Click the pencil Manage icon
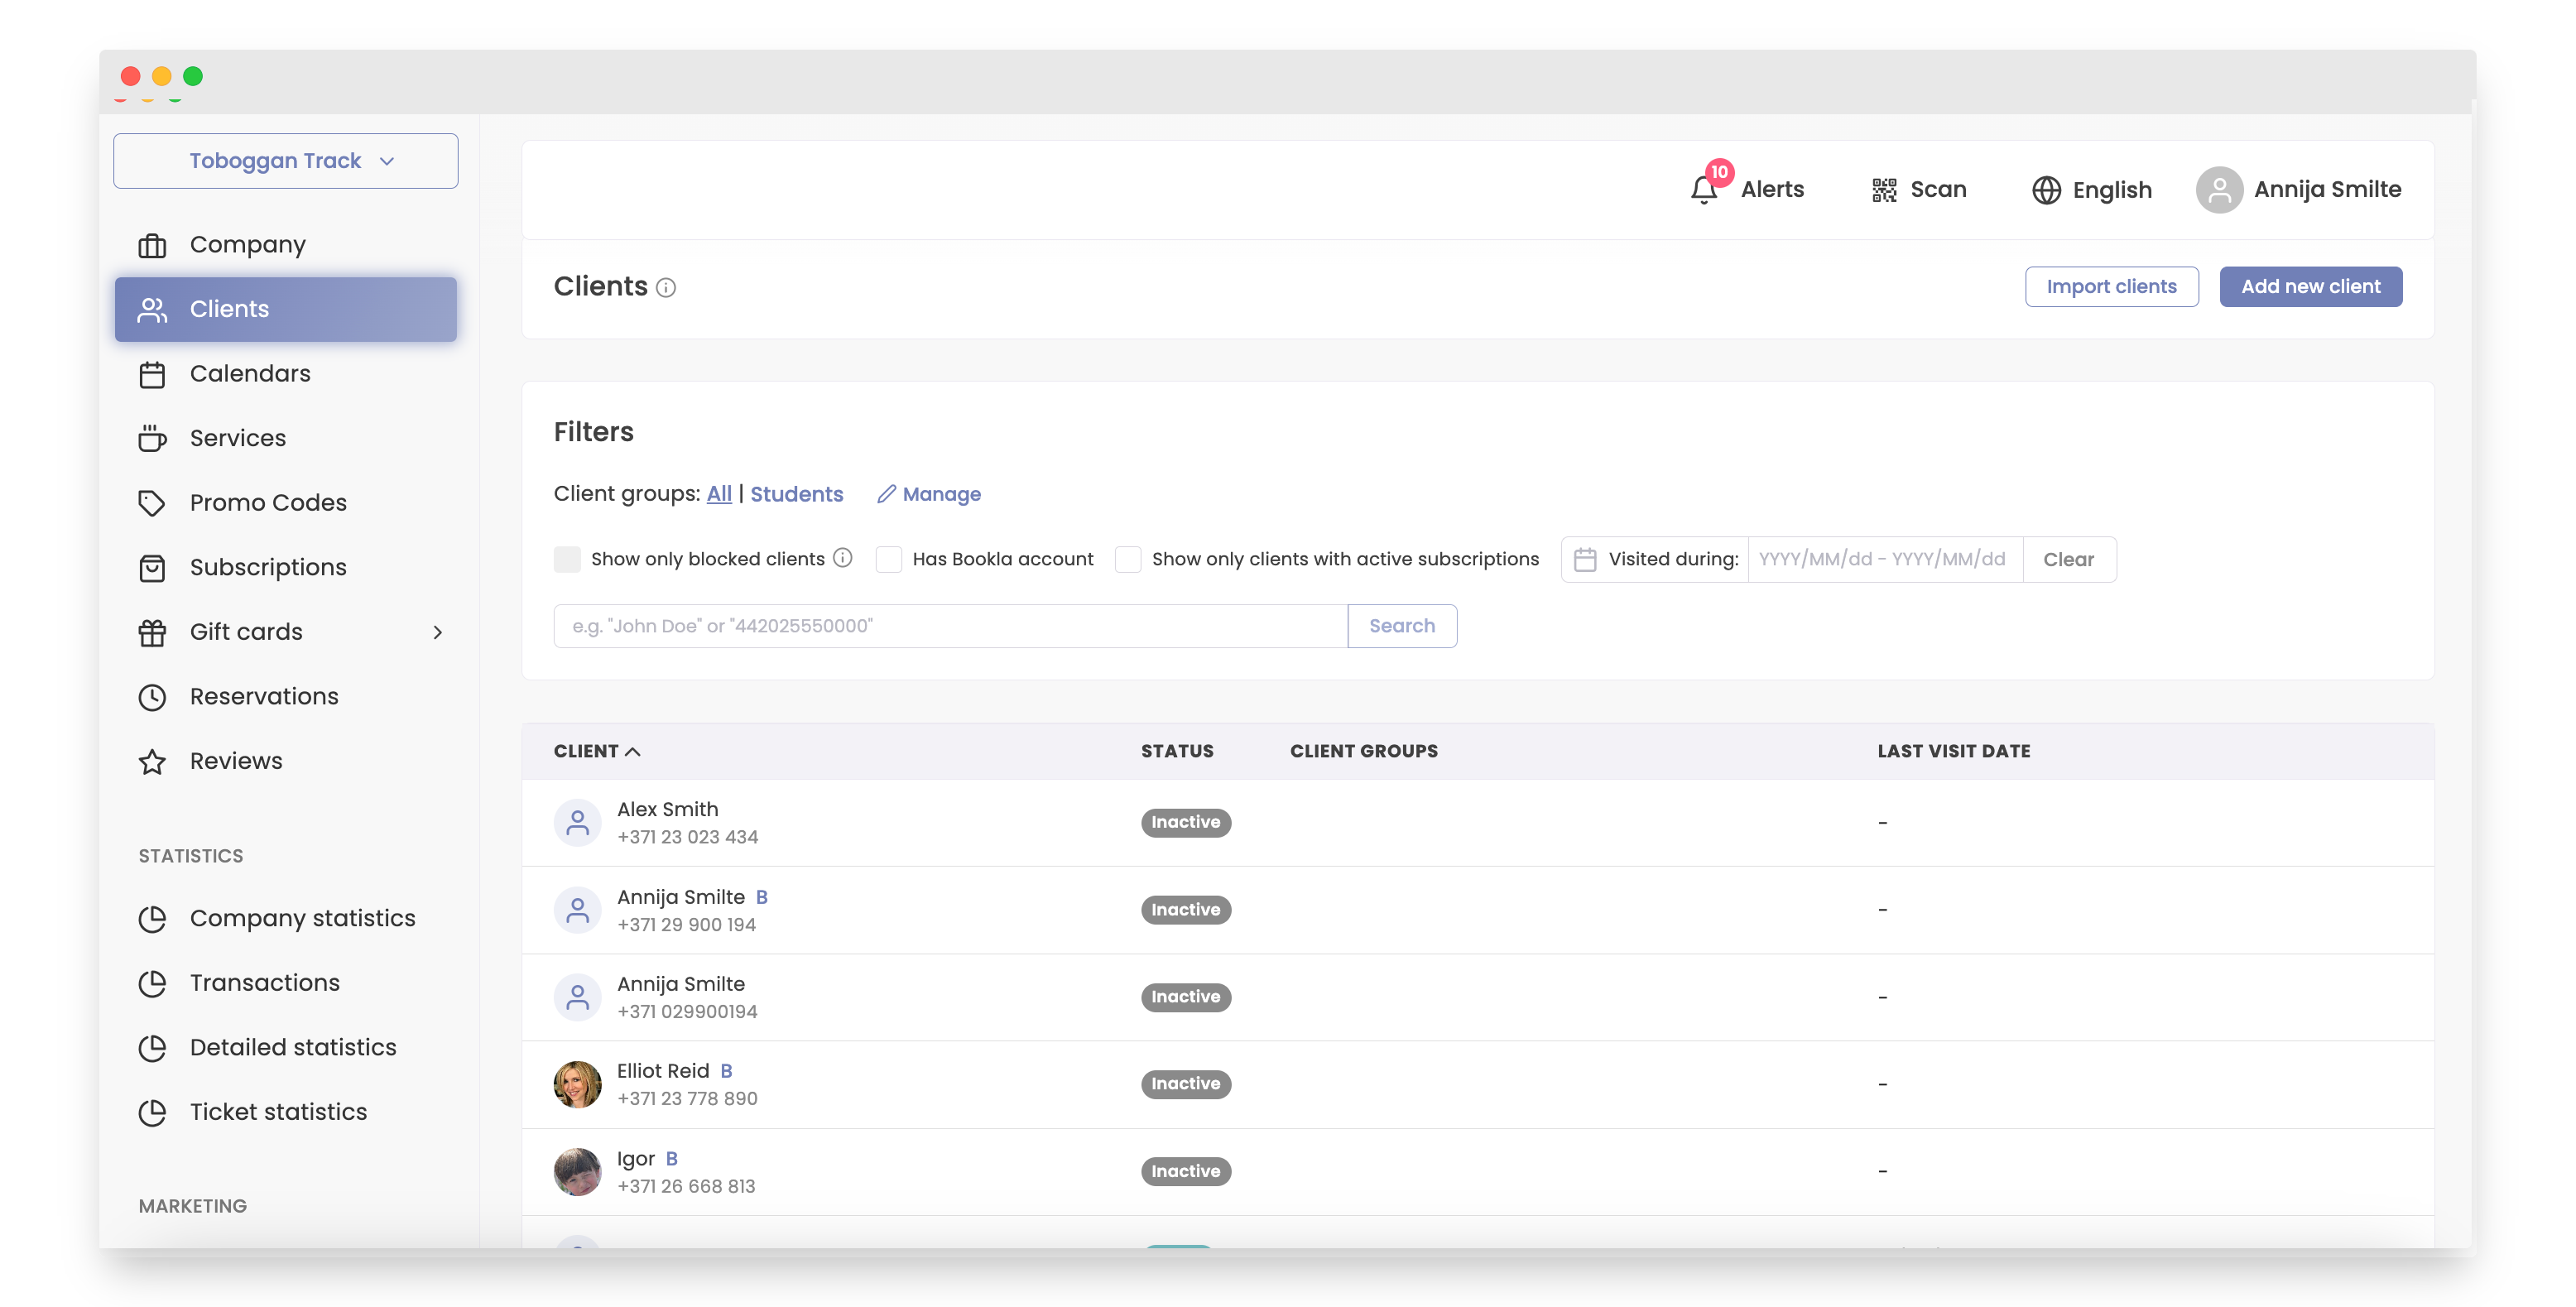 click(x=886, y=494)
